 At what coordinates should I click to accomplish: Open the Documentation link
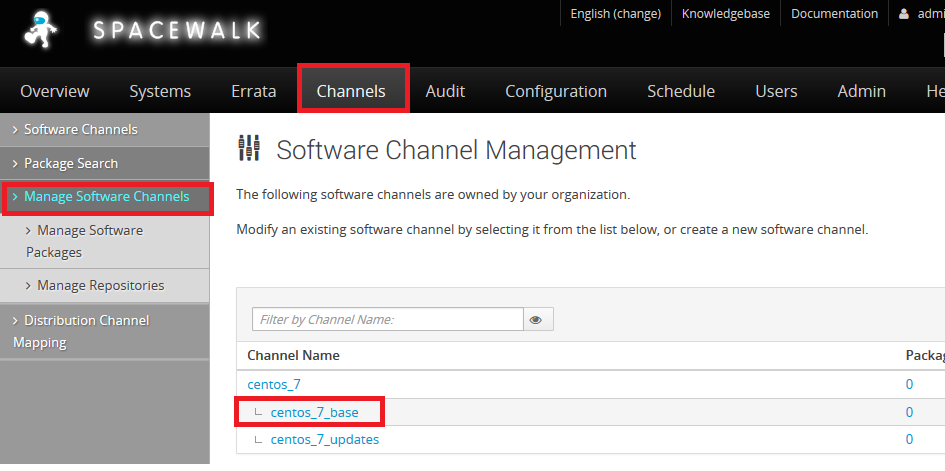point(834,13)
